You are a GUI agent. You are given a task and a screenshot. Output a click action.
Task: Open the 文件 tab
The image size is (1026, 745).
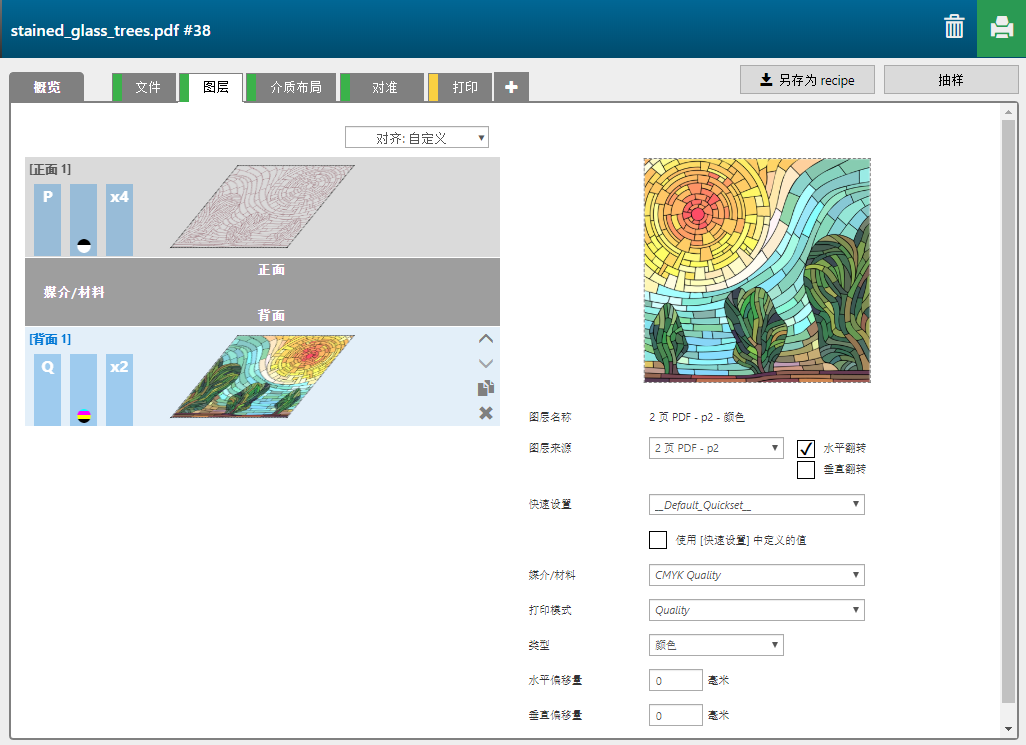point(145,87)
